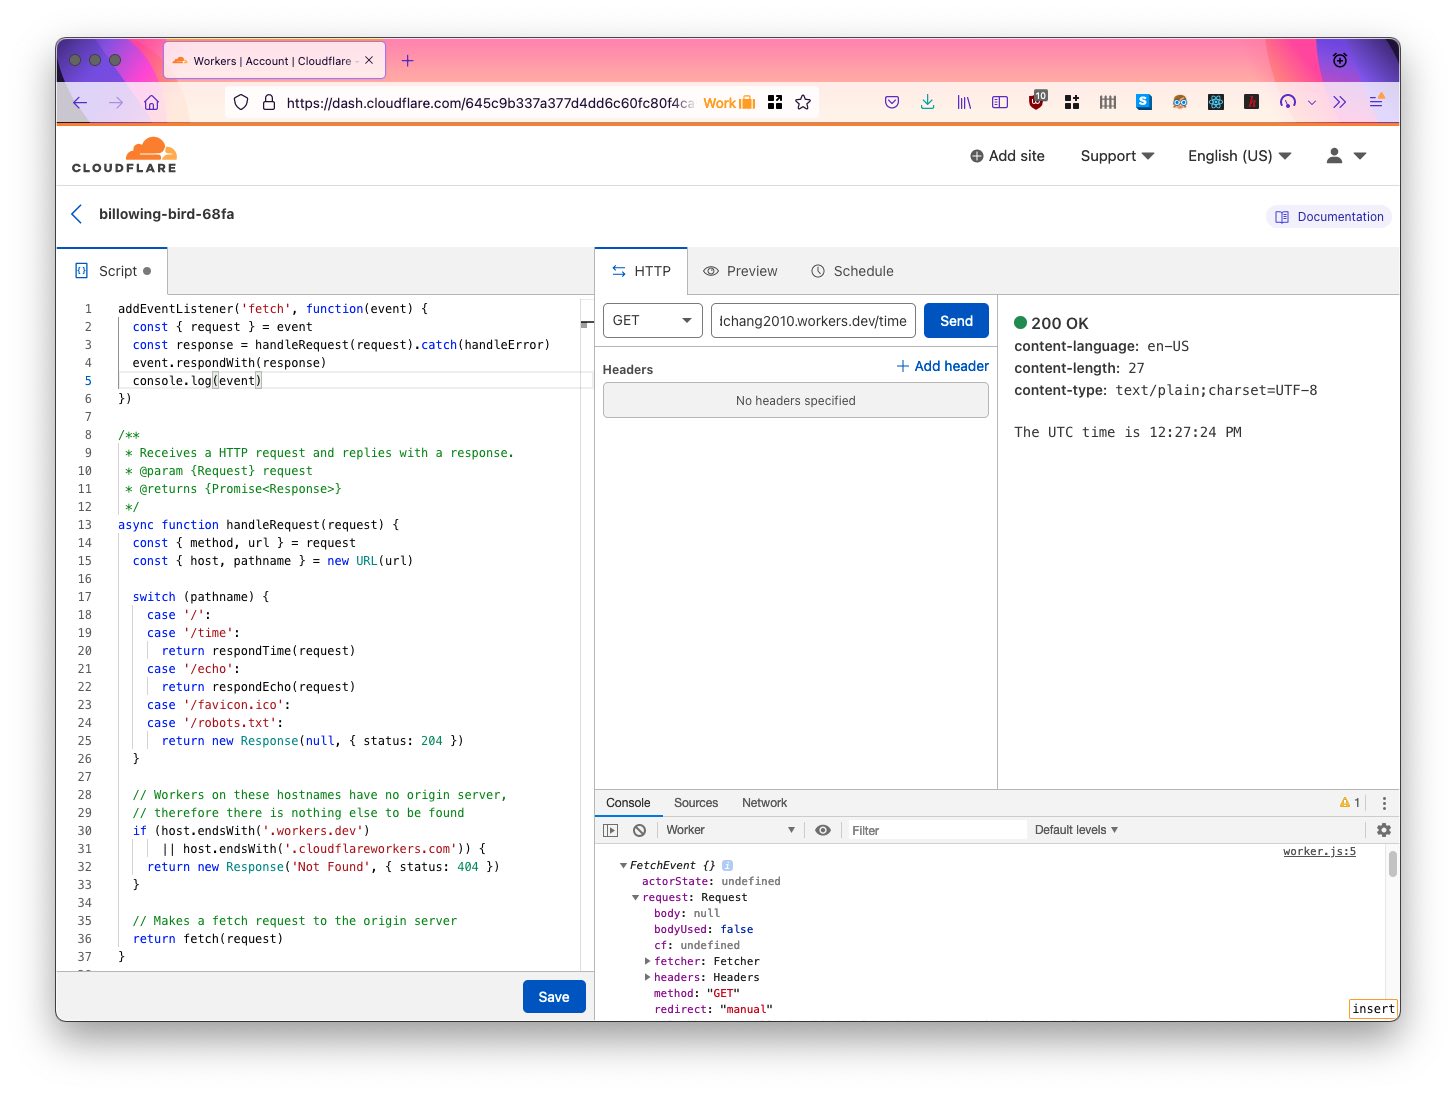
Task: Create live expression with eye icon
Action: pyautogui.click(x=823, y=830)
